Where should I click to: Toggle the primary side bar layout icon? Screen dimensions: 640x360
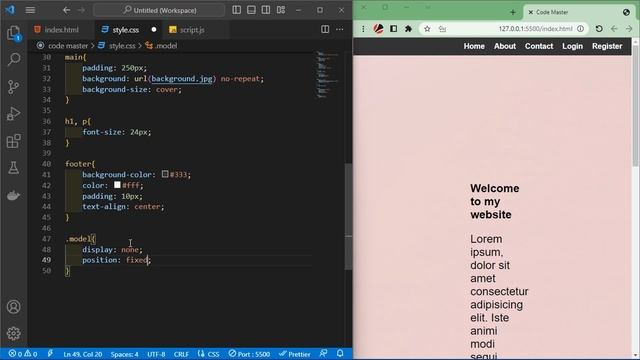click(236, 10)
